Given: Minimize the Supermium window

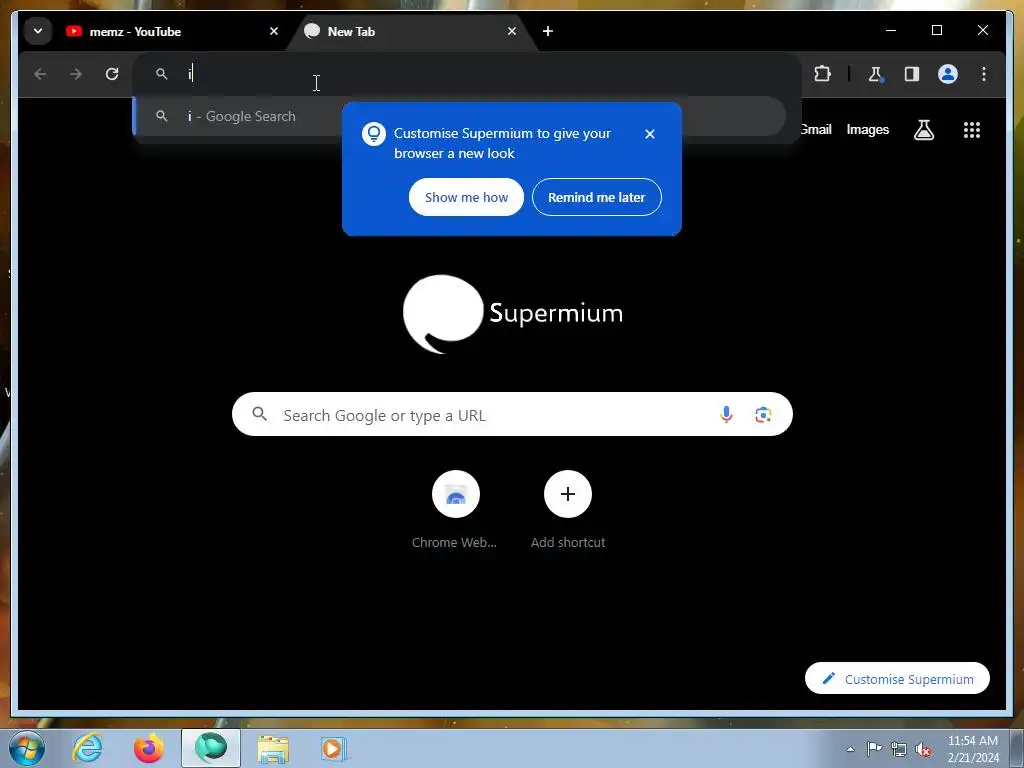Looking at the screenshot, I should [x=891, y=30].
